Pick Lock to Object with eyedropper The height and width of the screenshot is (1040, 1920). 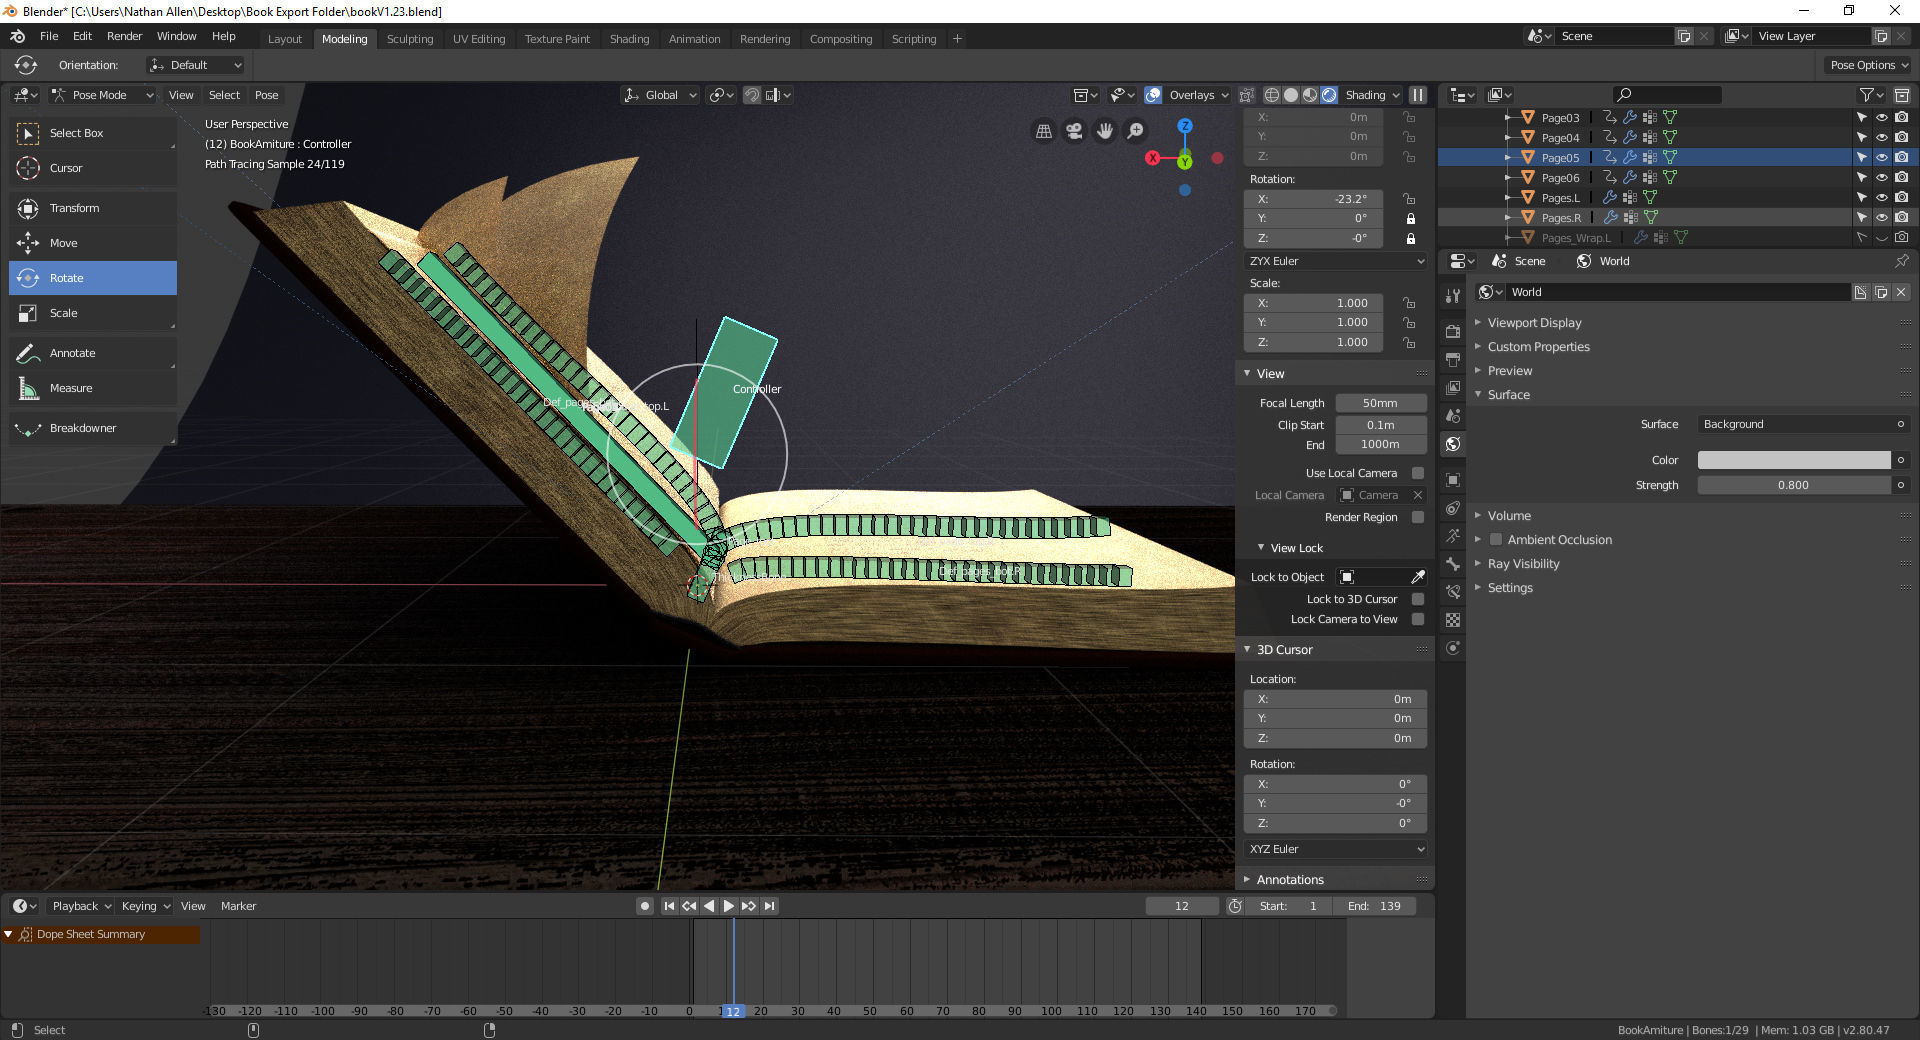[1418, 577]
